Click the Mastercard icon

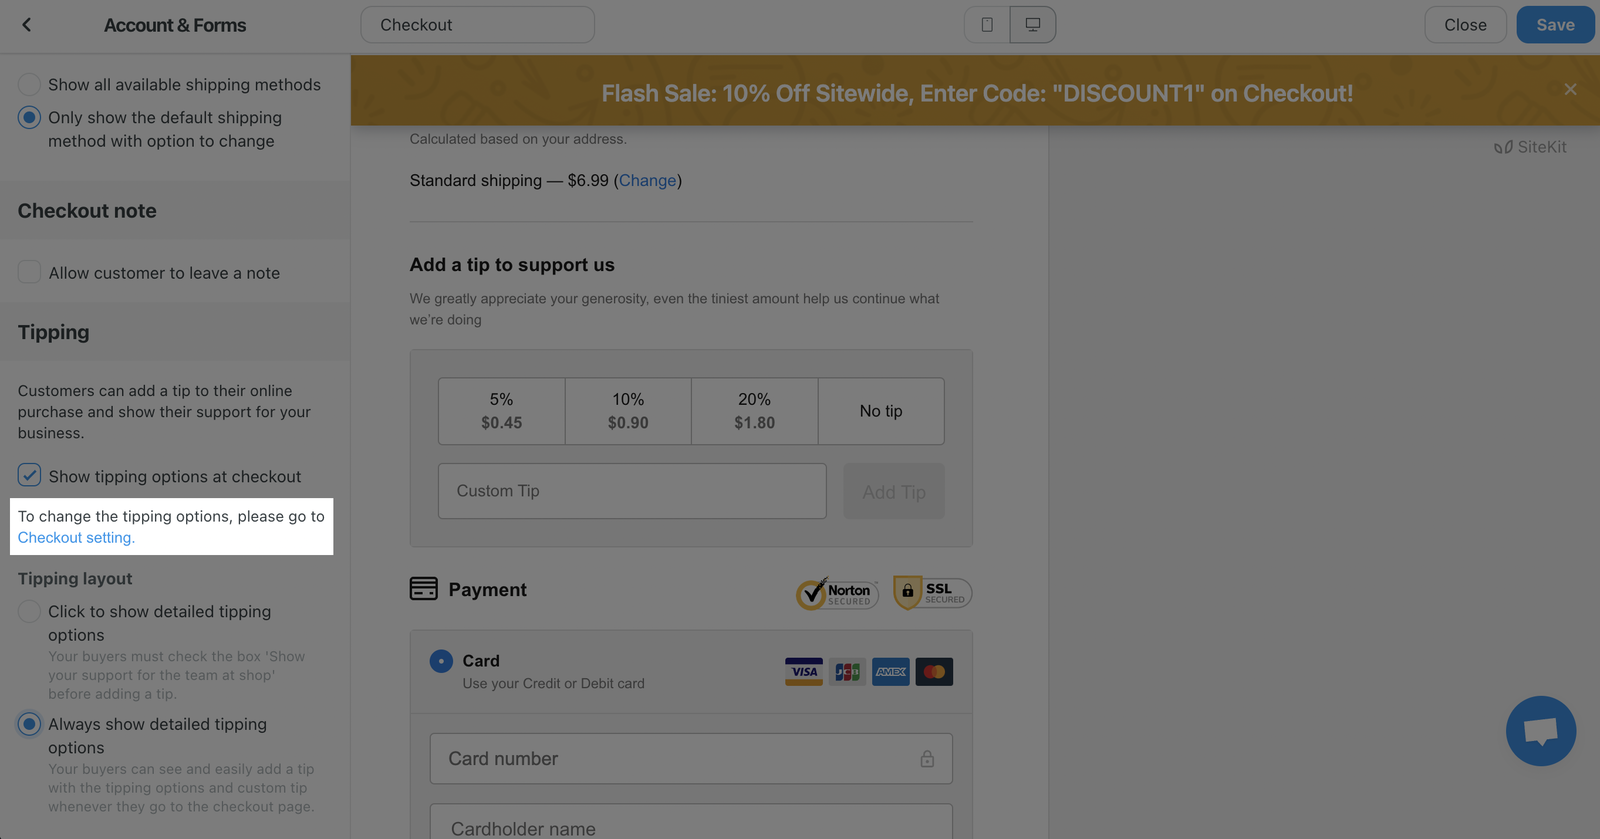(x=934, y=672)
